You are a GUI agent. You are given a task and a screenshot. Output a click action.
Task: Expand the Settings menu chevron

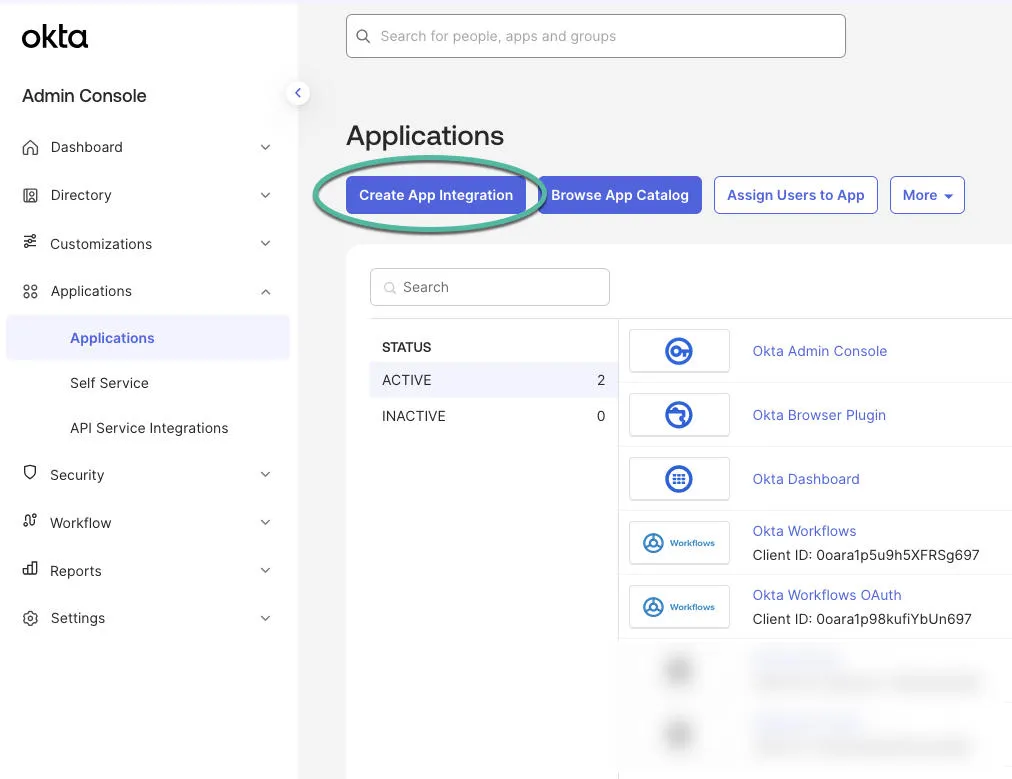point(265,618)
